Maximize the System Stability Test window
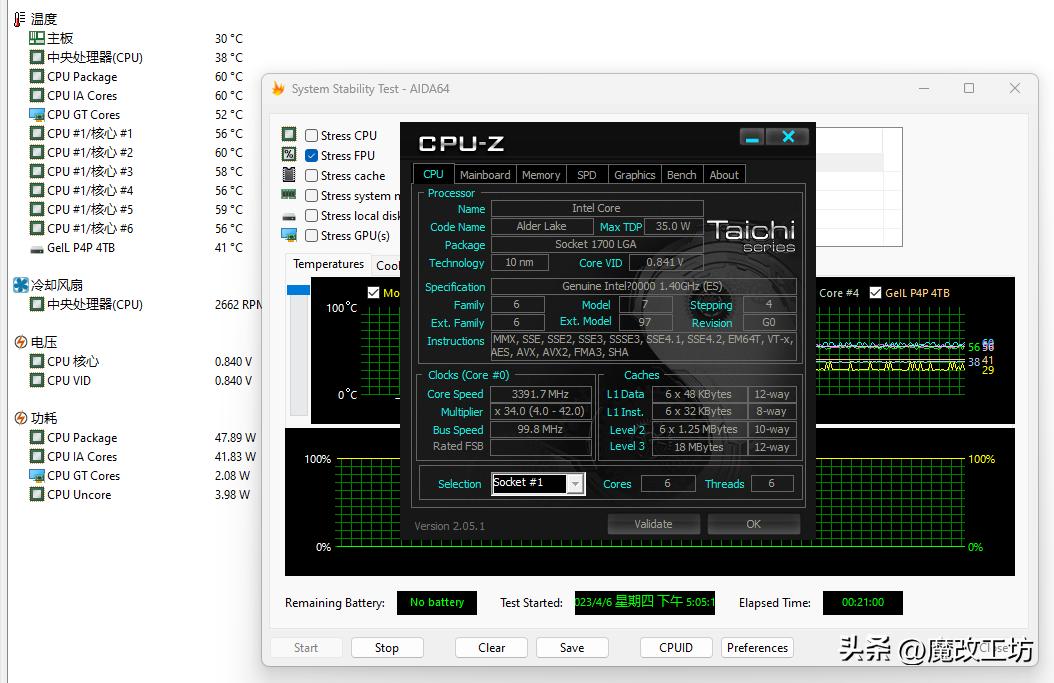Viewport: 1054px width, 683px height. 969,88
